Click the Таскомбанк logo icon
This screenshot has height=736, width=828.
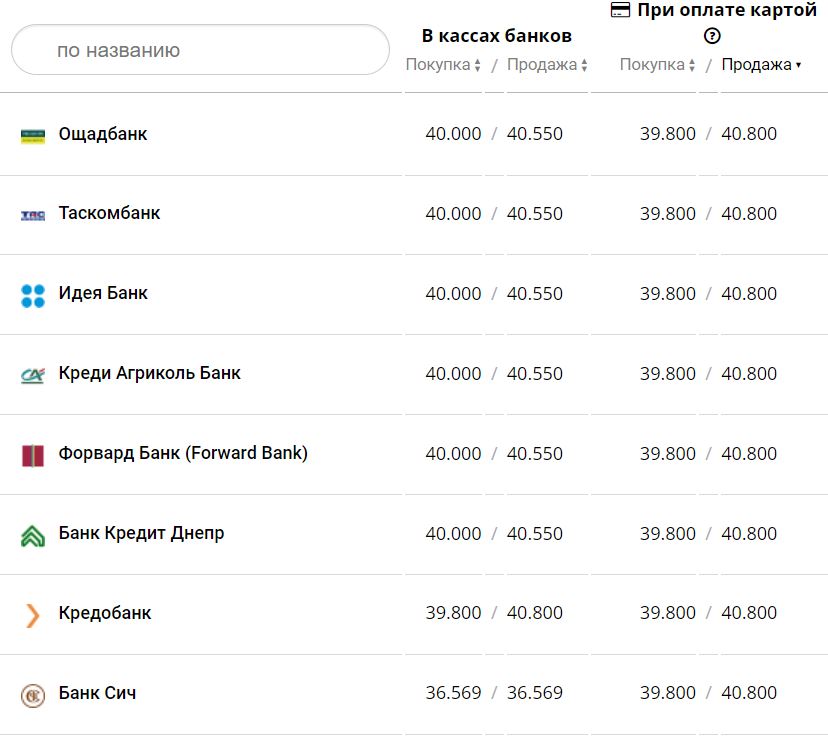(x=33, y=215)
